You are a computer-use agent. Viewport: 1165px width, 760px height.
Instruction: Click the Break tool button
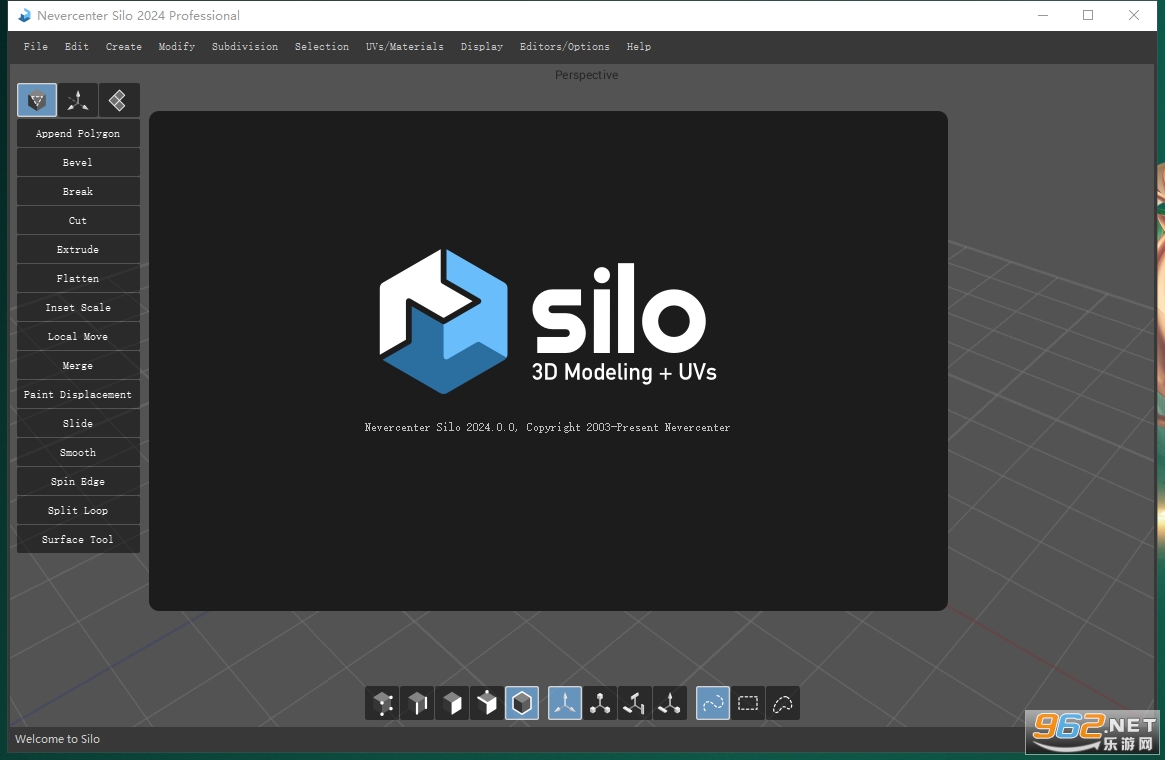[78, 192]
